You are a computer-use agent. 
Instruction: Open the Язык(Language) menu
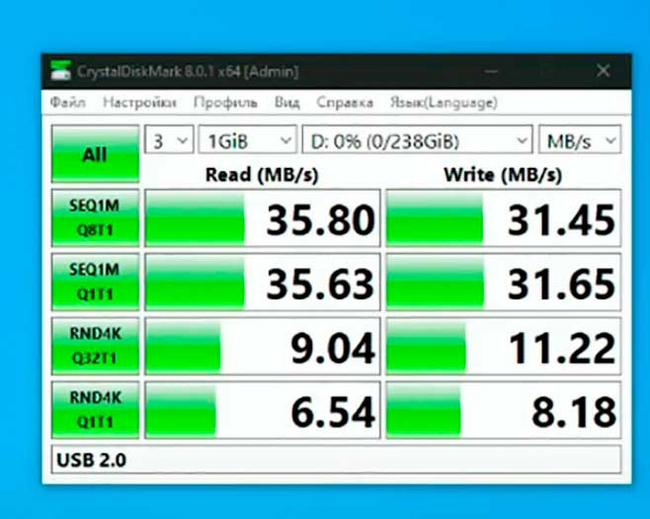pyautogui.click(x=444, y=102)
